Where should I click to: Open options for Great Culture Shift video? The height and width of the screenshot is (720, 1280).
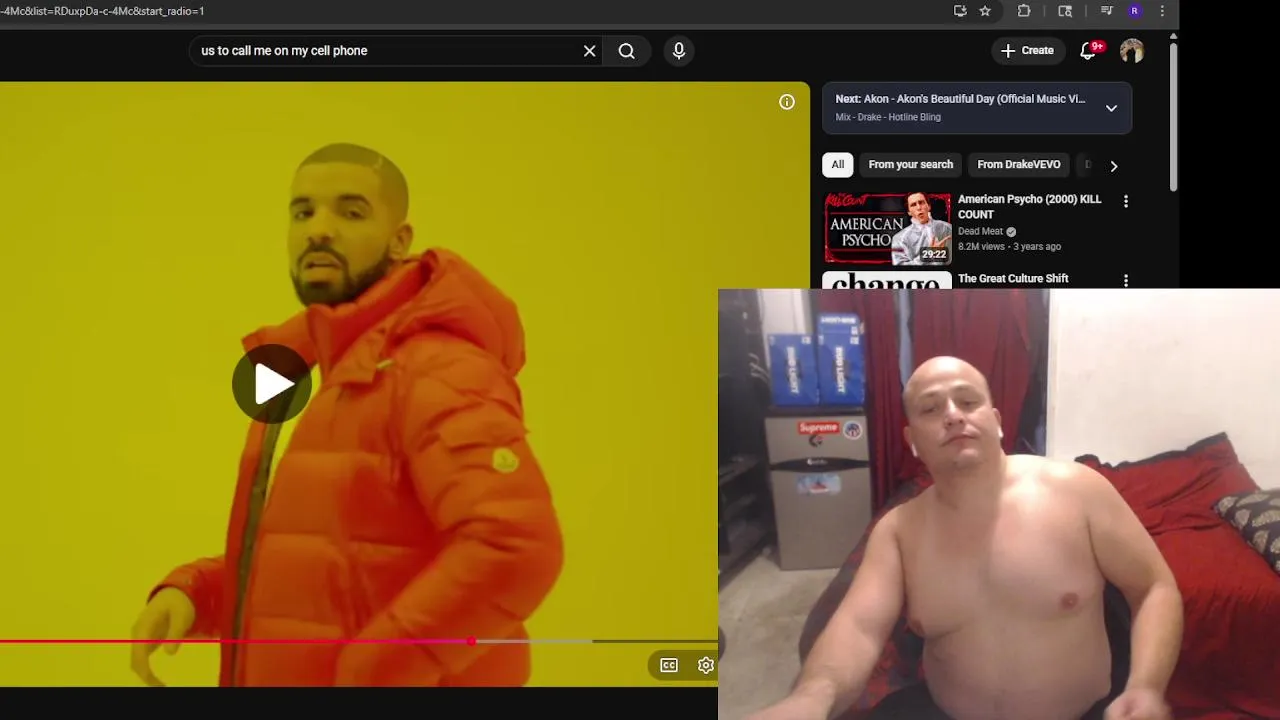click(1126, 281)
